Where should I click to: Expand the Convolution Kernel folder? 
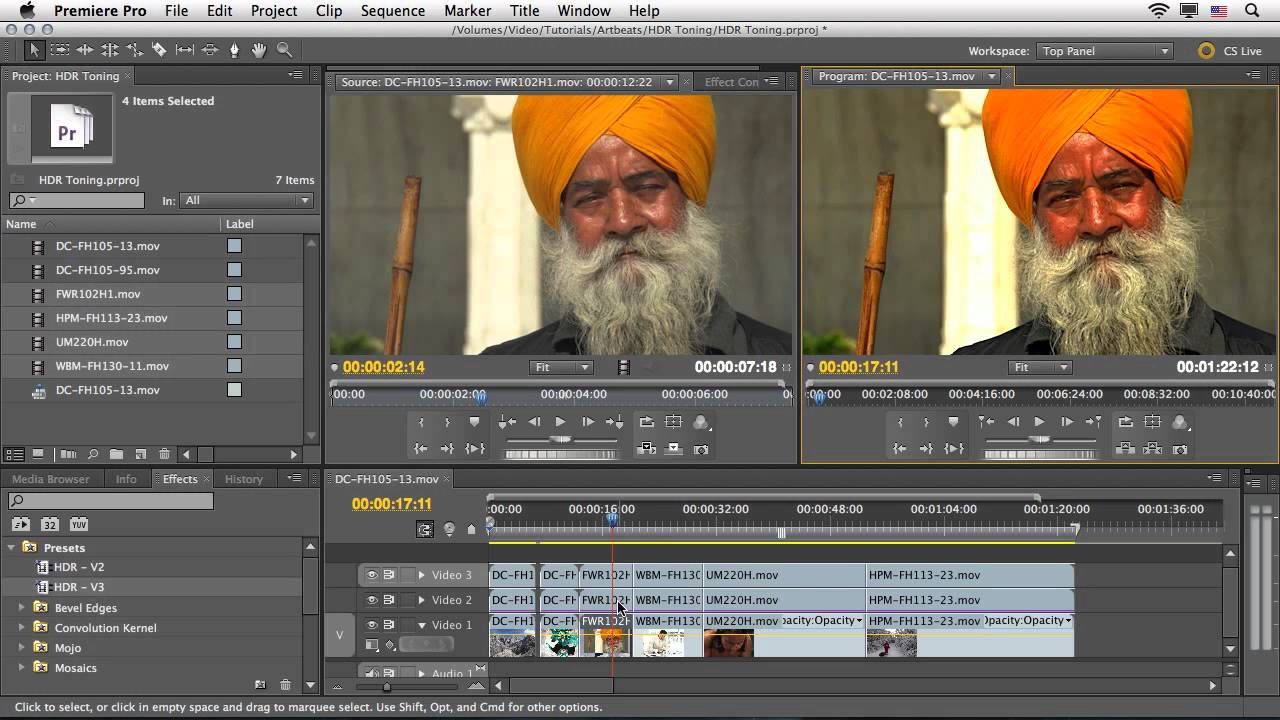click(22, 628)
